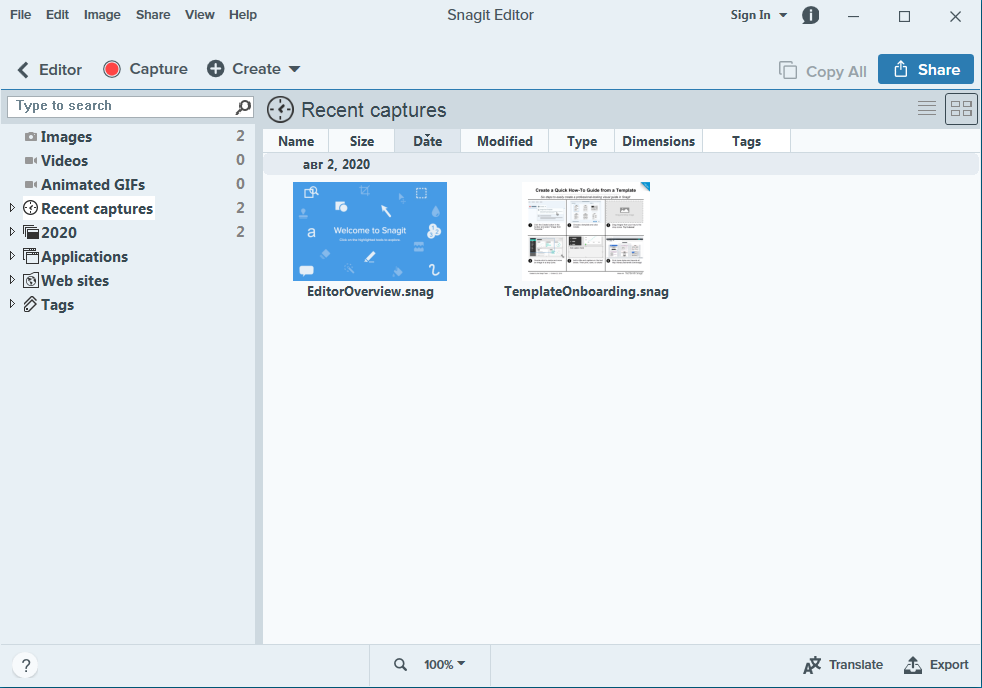
Task: Click the red Capture record icon
Action: click(x=112, y=69)
